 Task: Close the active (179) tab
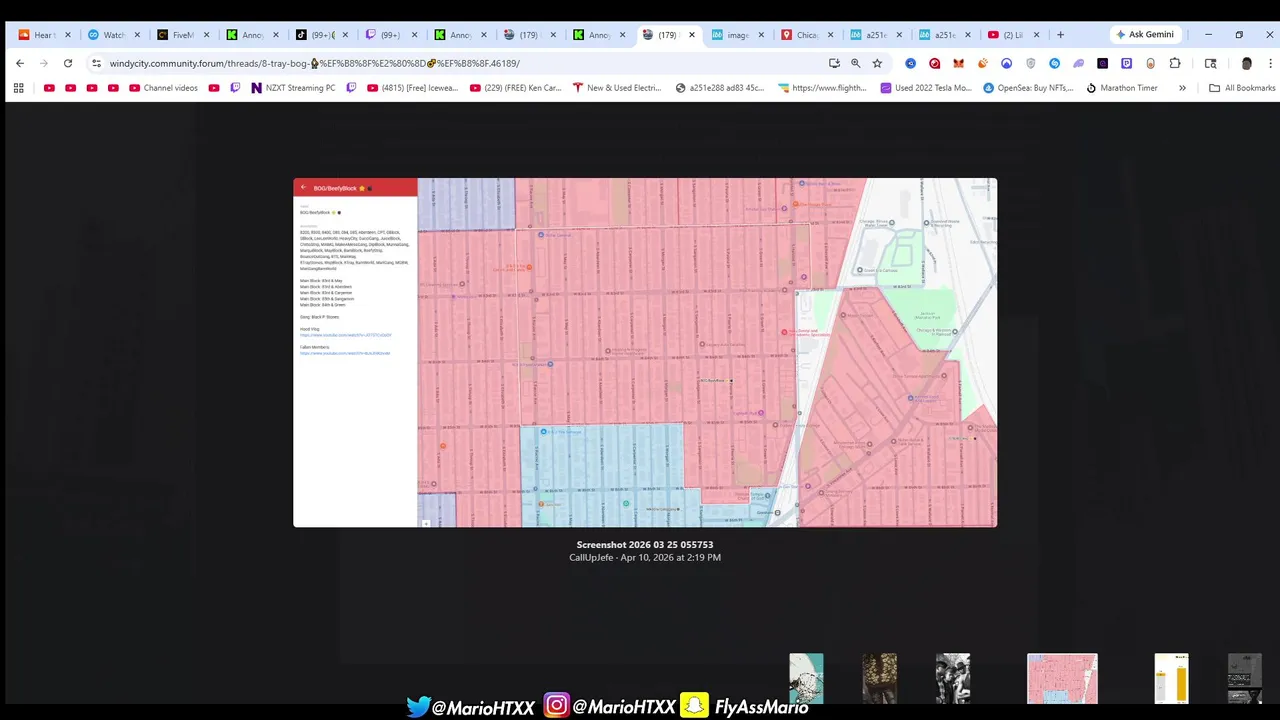691,35
